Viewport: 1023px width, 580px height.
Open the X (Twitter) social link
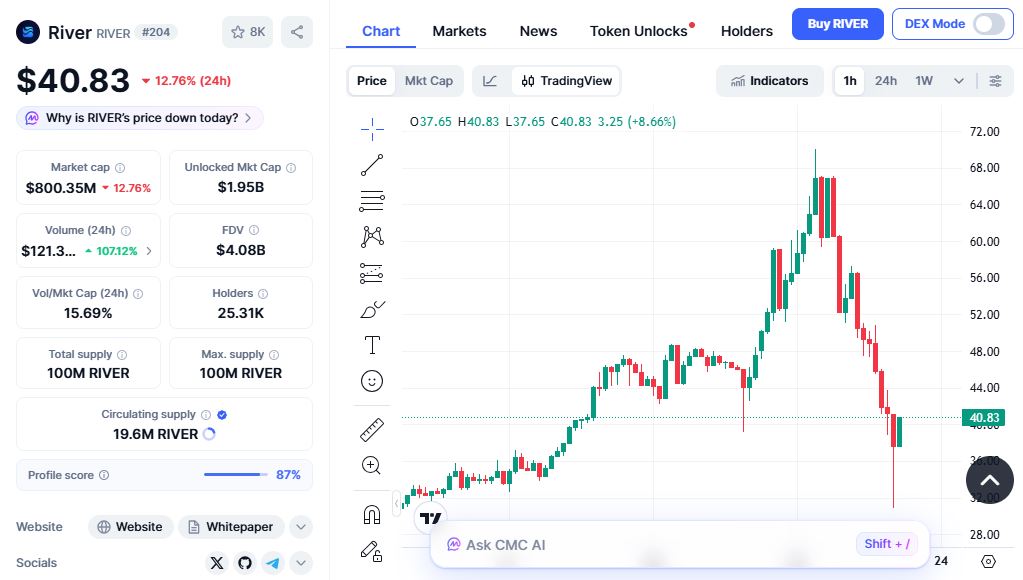217,563
